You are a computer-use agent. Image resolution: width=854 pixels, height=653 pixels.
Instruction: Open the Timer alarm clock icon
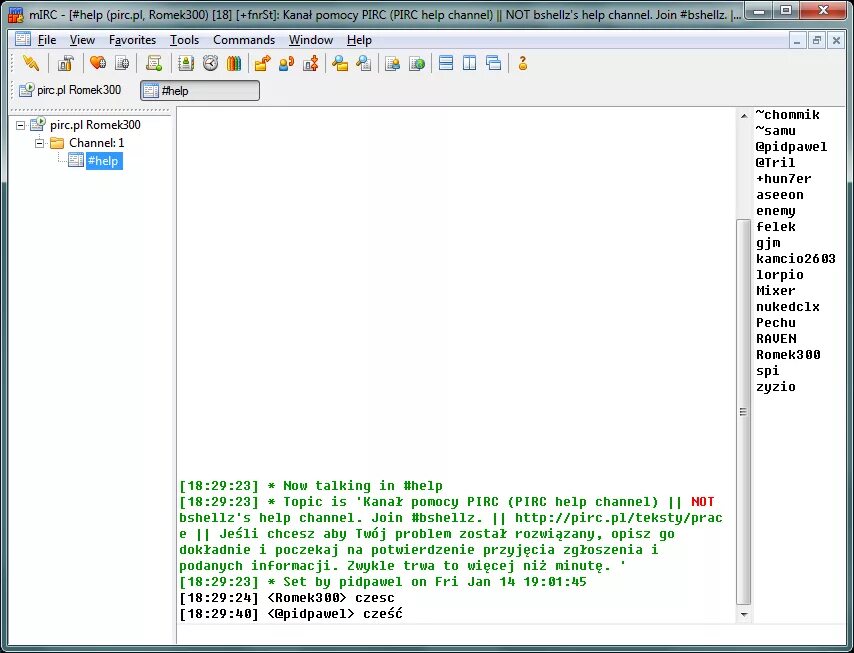pyautogui.click(x=210, y=64)
